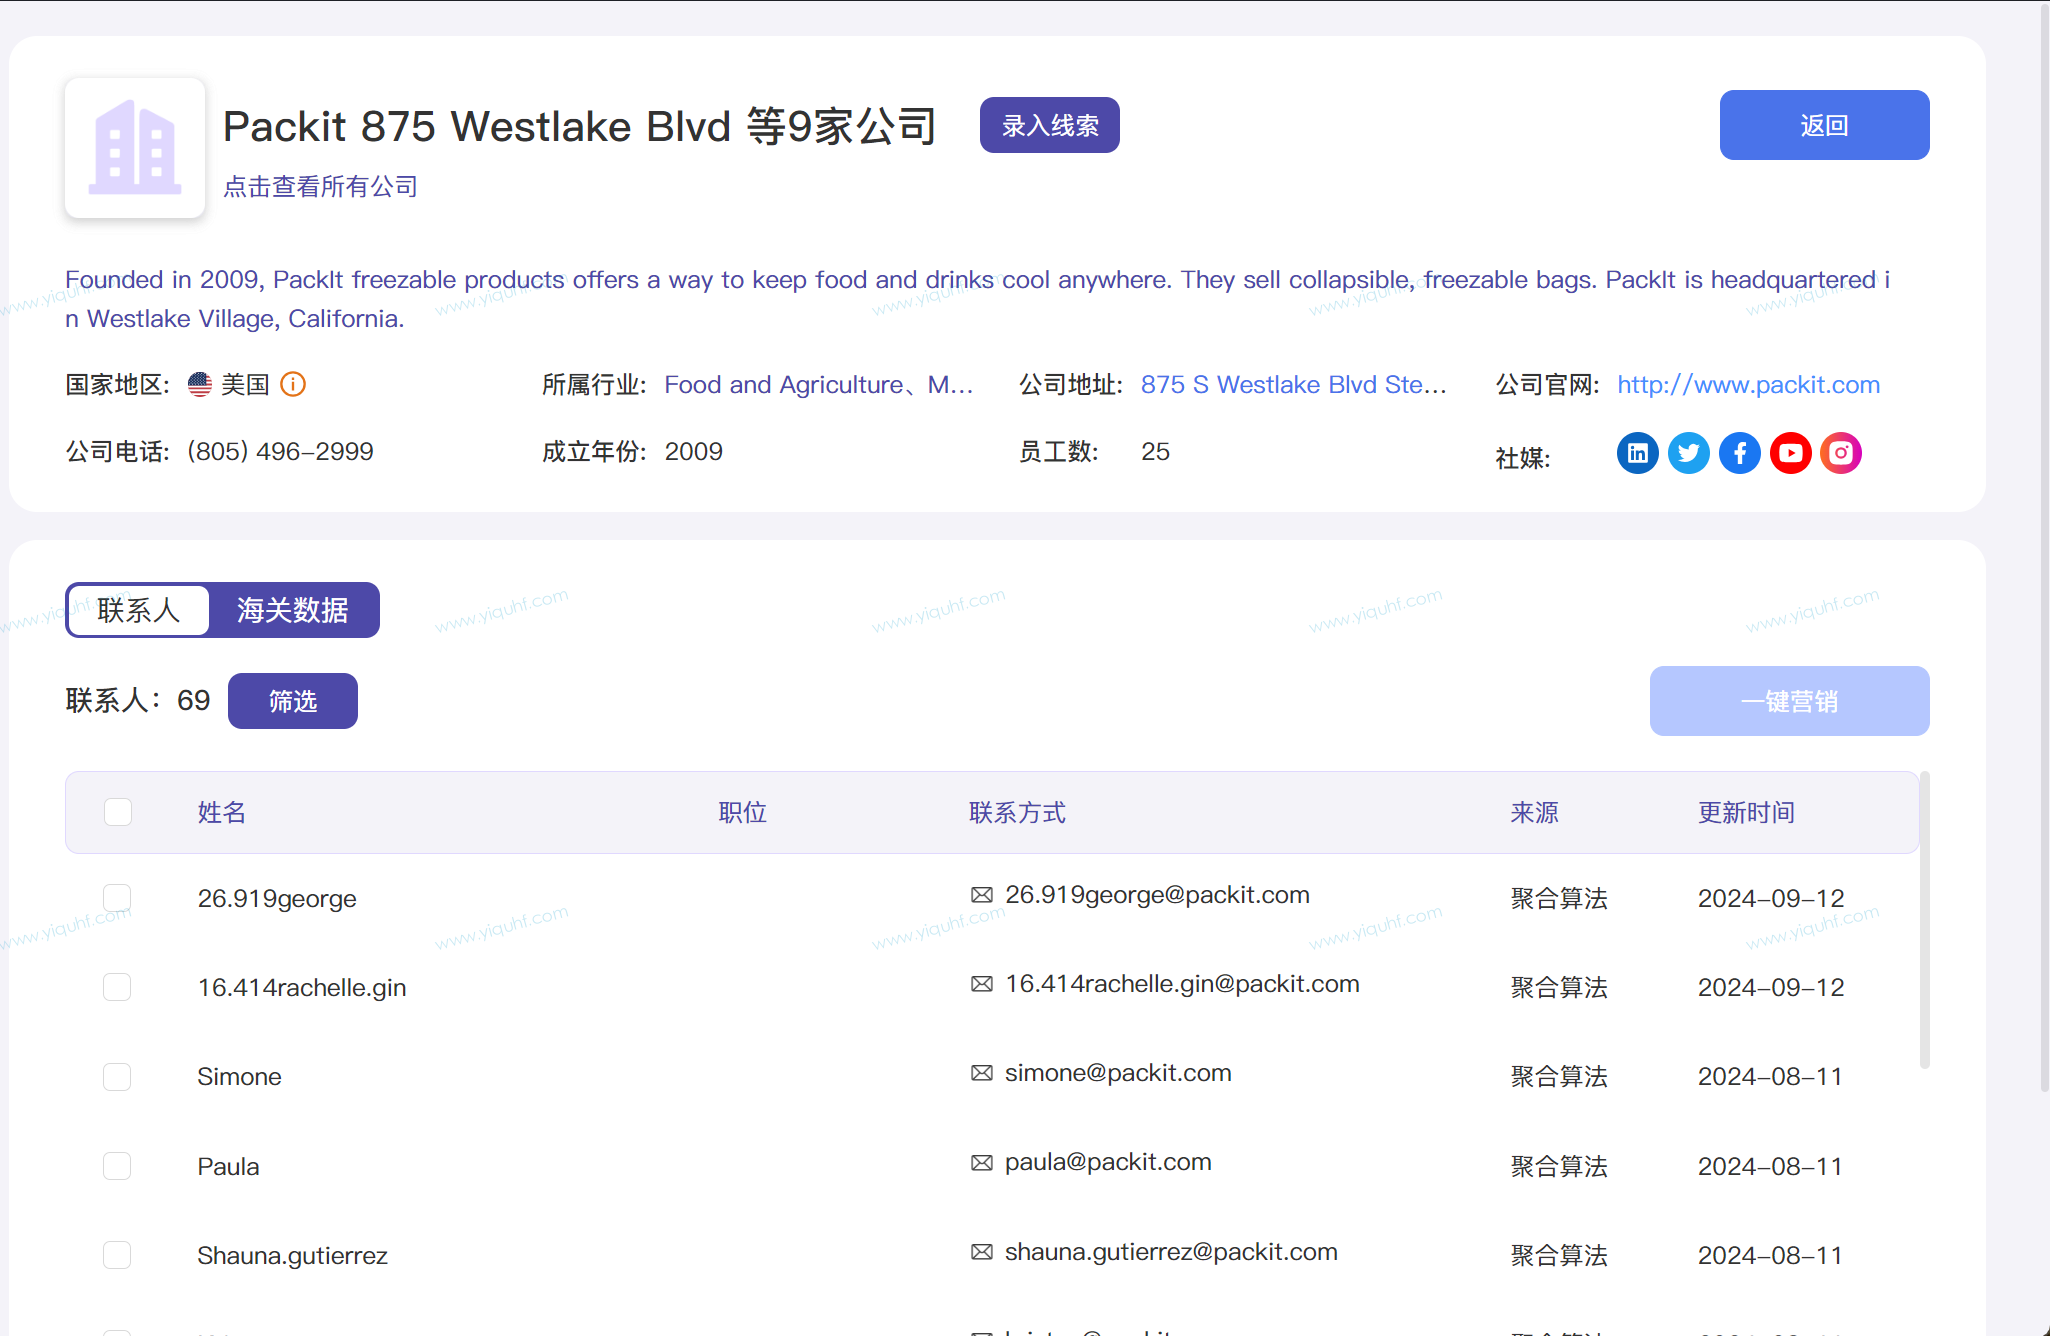Screen dimensions: 2050x1336
Task: Click the name Shauna.gutierrez
Action: 292,1256
